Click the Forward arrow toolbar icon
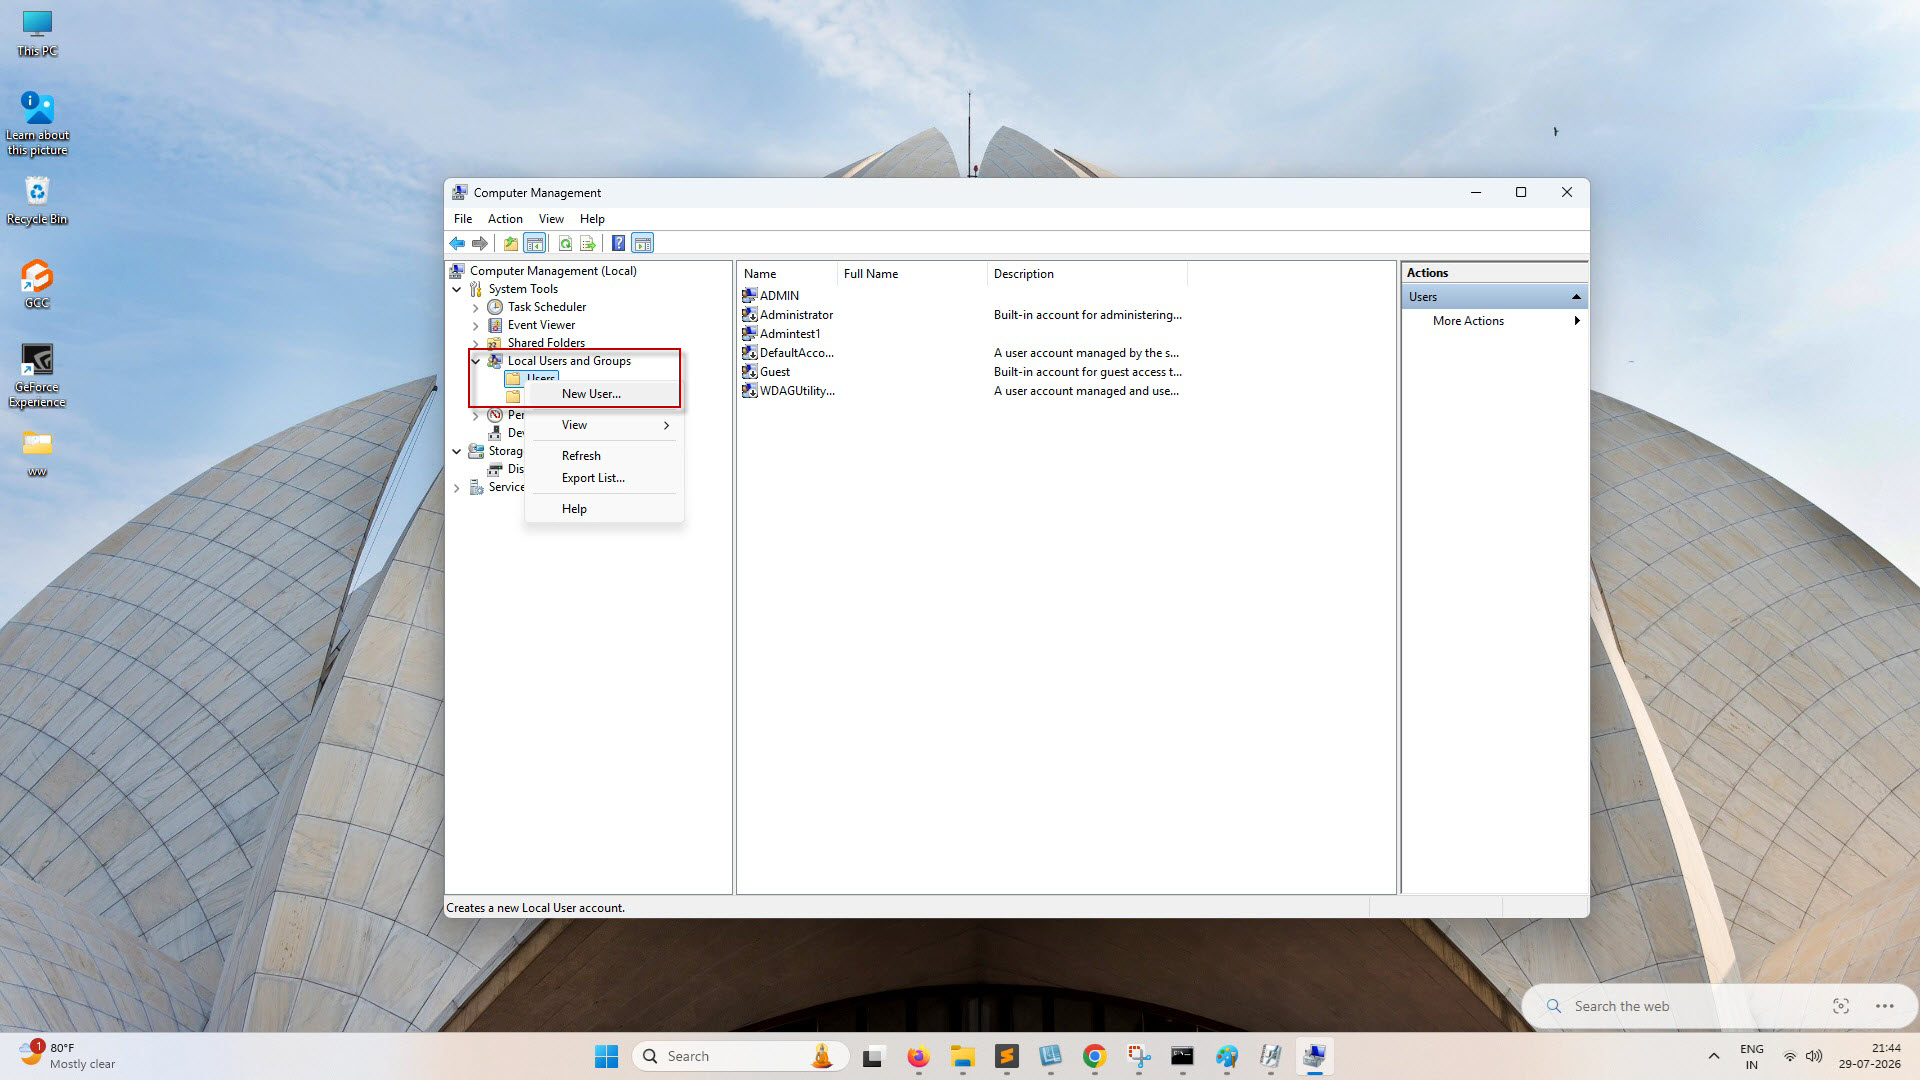Image resolution: width=1920 pixels, height=1080 pixels. click(480, 243)
